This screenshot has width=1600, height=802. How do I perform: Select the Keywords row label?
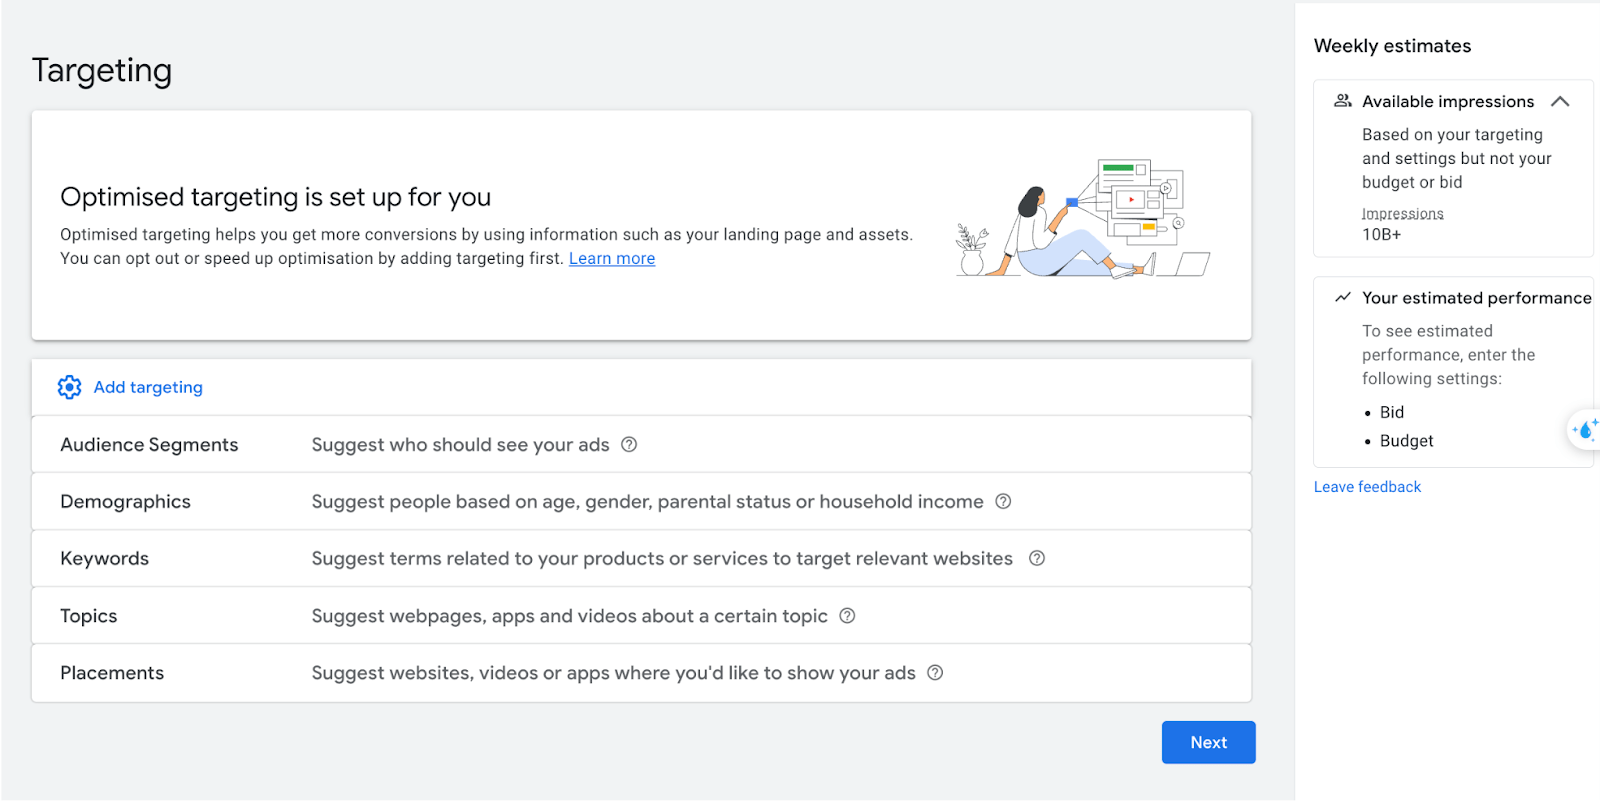coord(104,559)
